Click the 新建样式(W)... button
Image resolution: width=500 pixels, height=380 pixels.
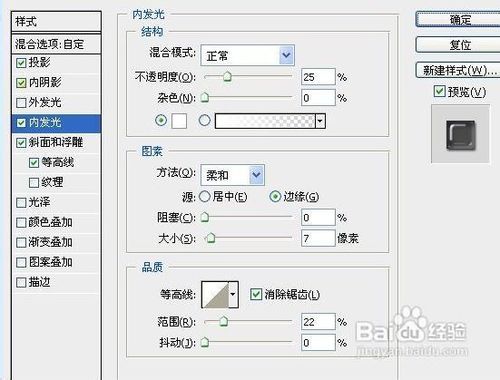[458, 70]
